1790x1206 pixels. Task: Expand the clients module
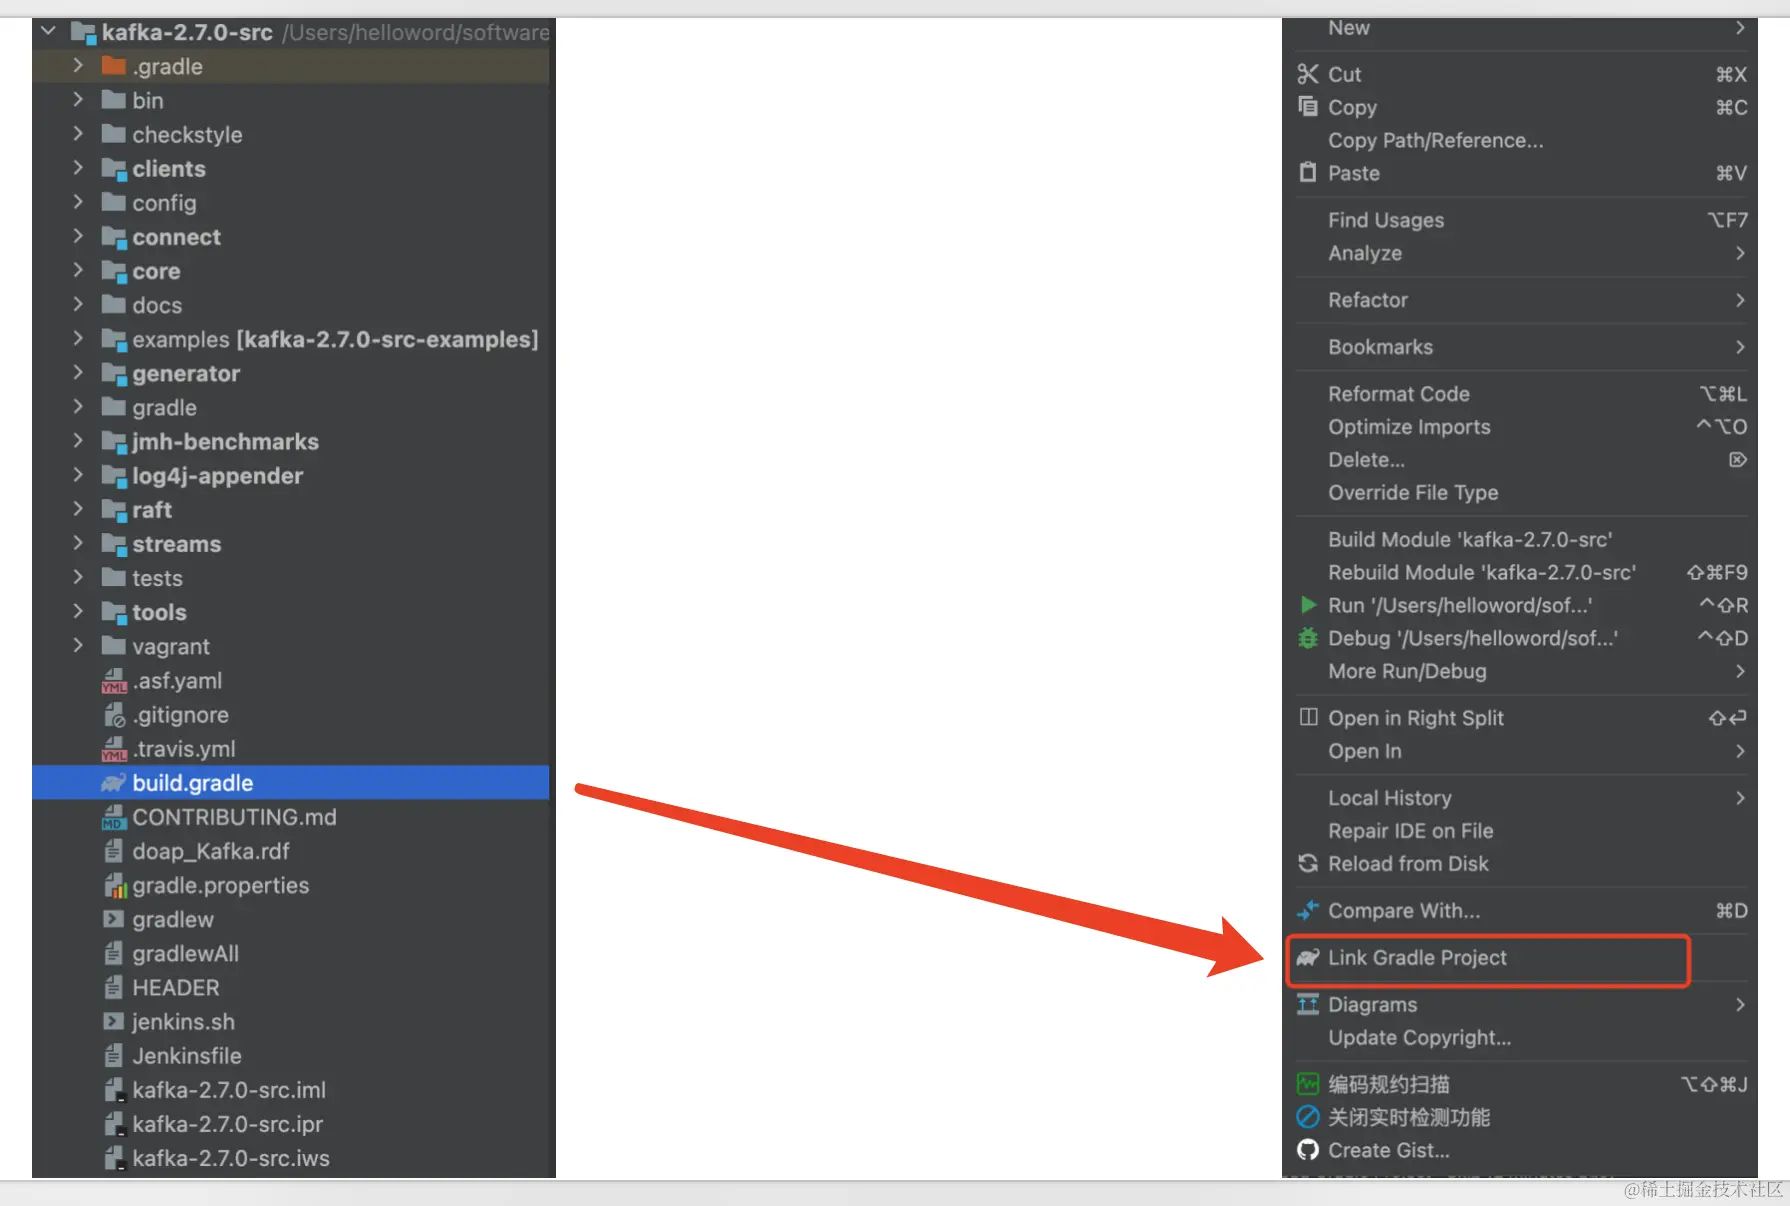click(78, 168)
